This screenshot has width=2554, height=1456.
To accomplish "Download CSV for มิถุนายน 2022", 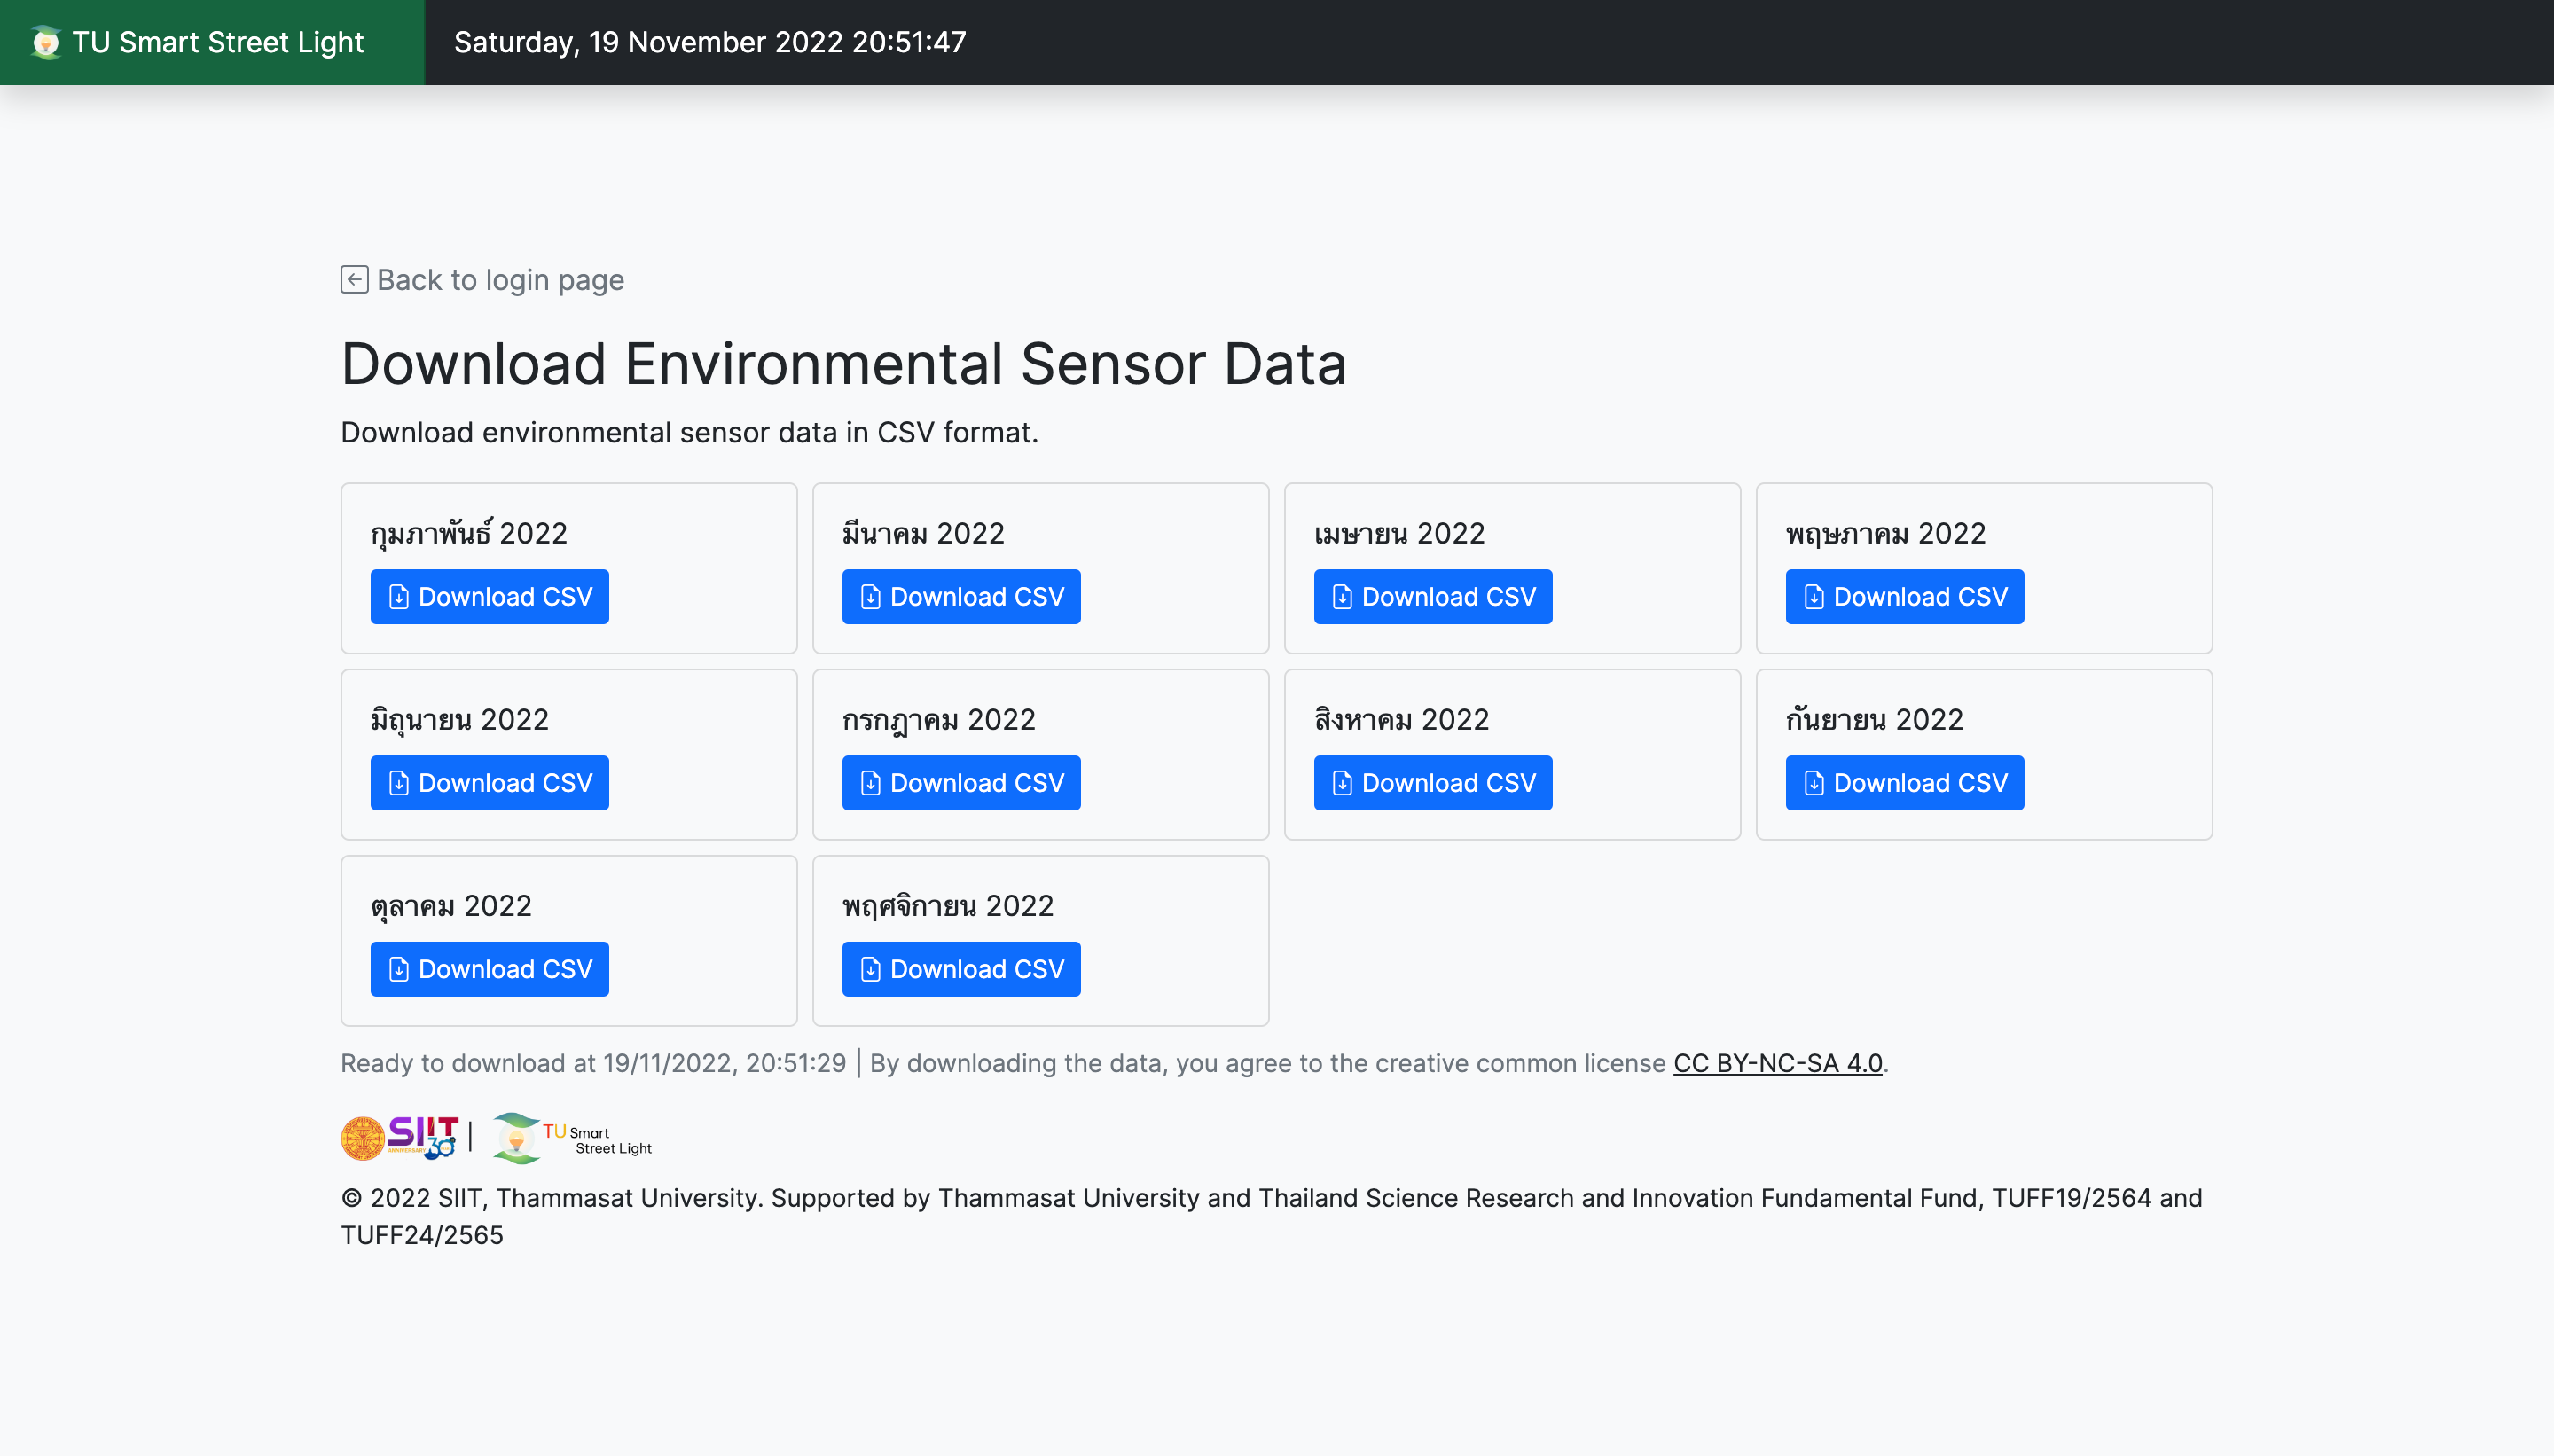I will tap(489, 783).
